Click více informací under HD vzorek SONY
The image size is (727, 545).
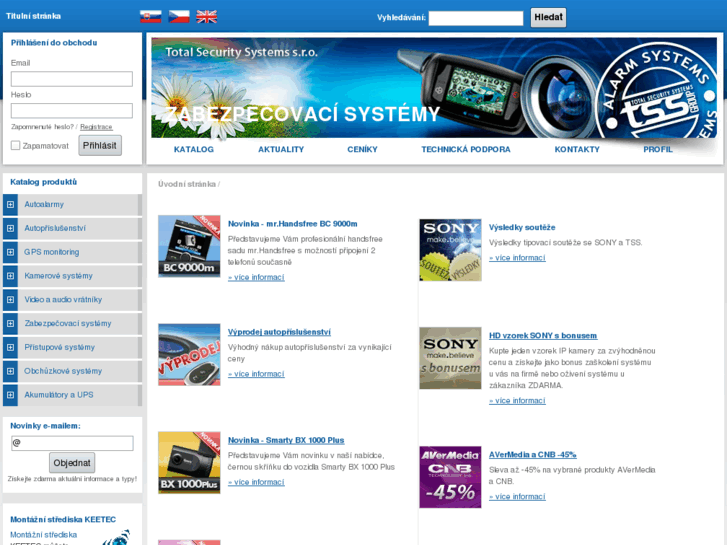(x=517, y=401)
